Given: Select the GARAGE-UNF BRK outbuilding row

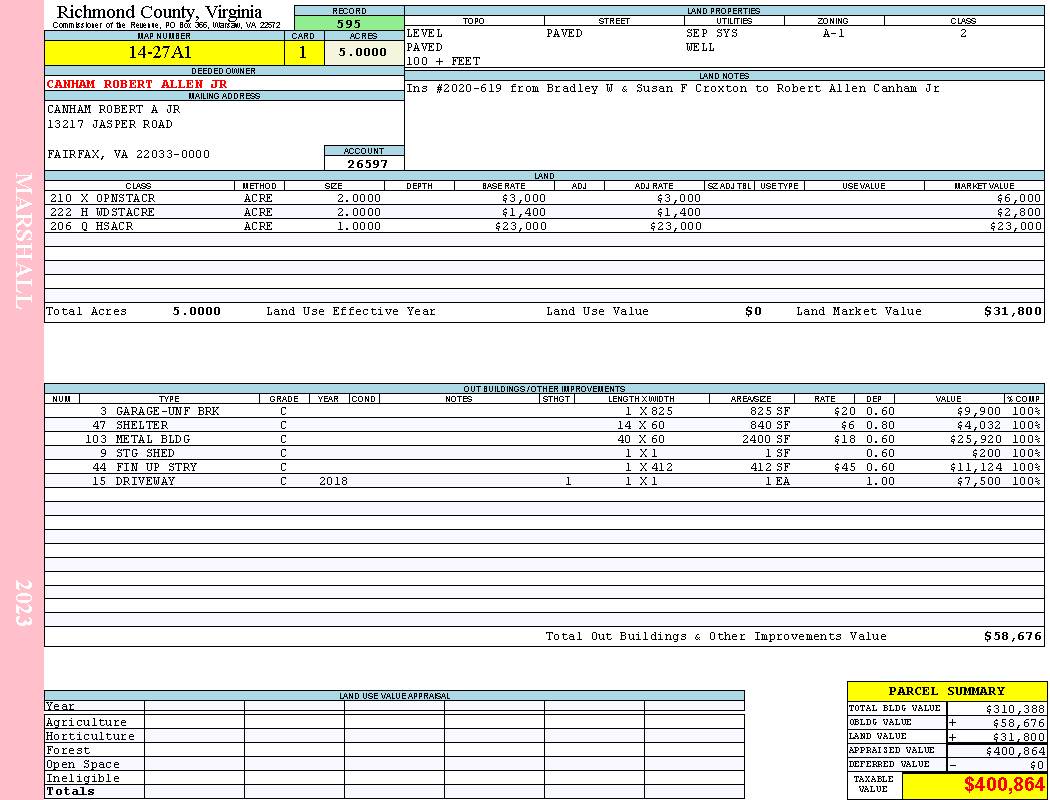Looking at the screenshot, I should pos(544,411).
